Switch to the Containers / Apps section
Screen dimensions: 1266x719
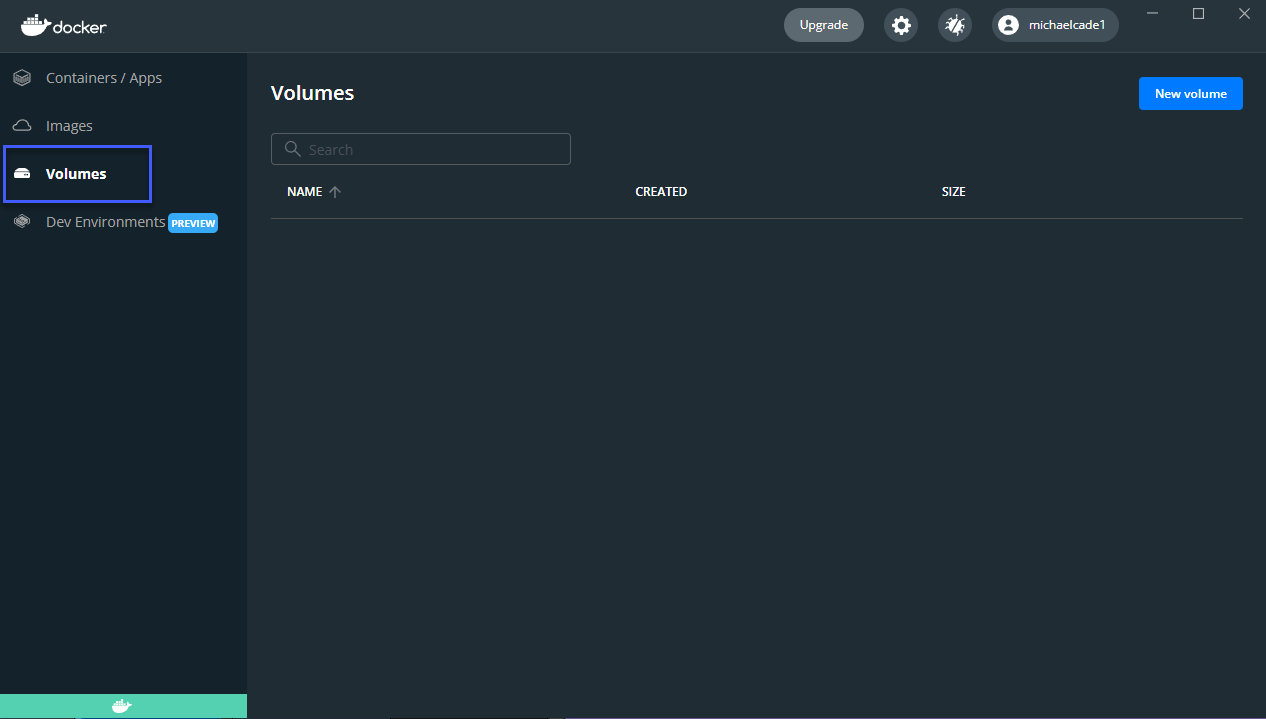[x=103, y=77]
